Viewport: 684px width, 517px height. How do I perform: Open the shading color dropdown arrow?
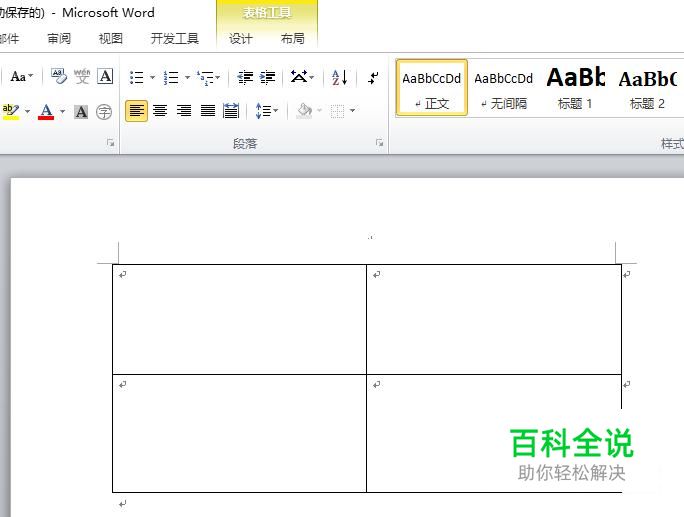pyautogui.click(x=319, y=111)
